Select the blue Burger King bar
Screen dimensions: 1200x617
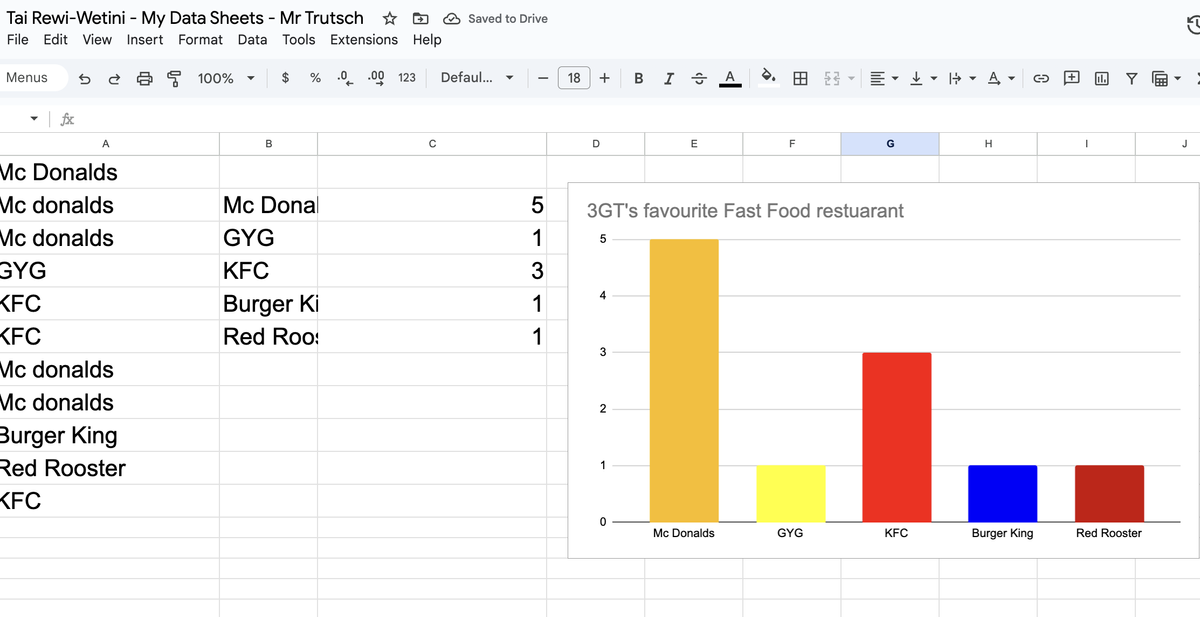[x=1003, y=494]
